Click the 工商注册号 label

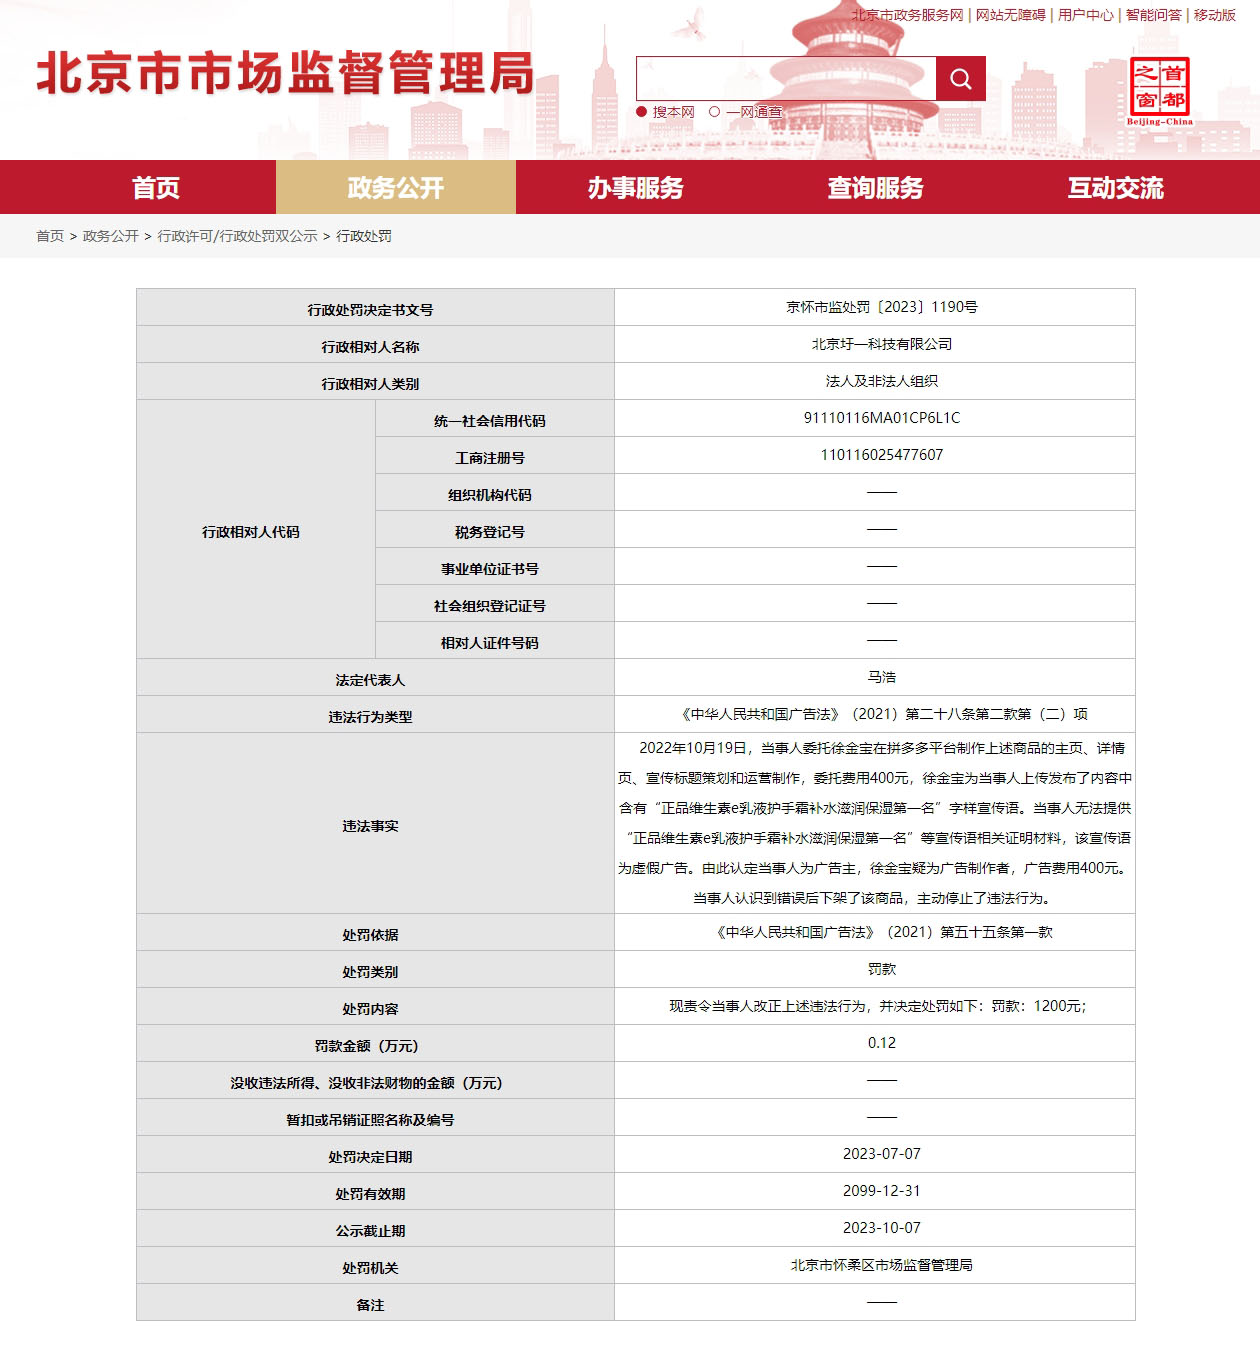click(x=490, y=458)
